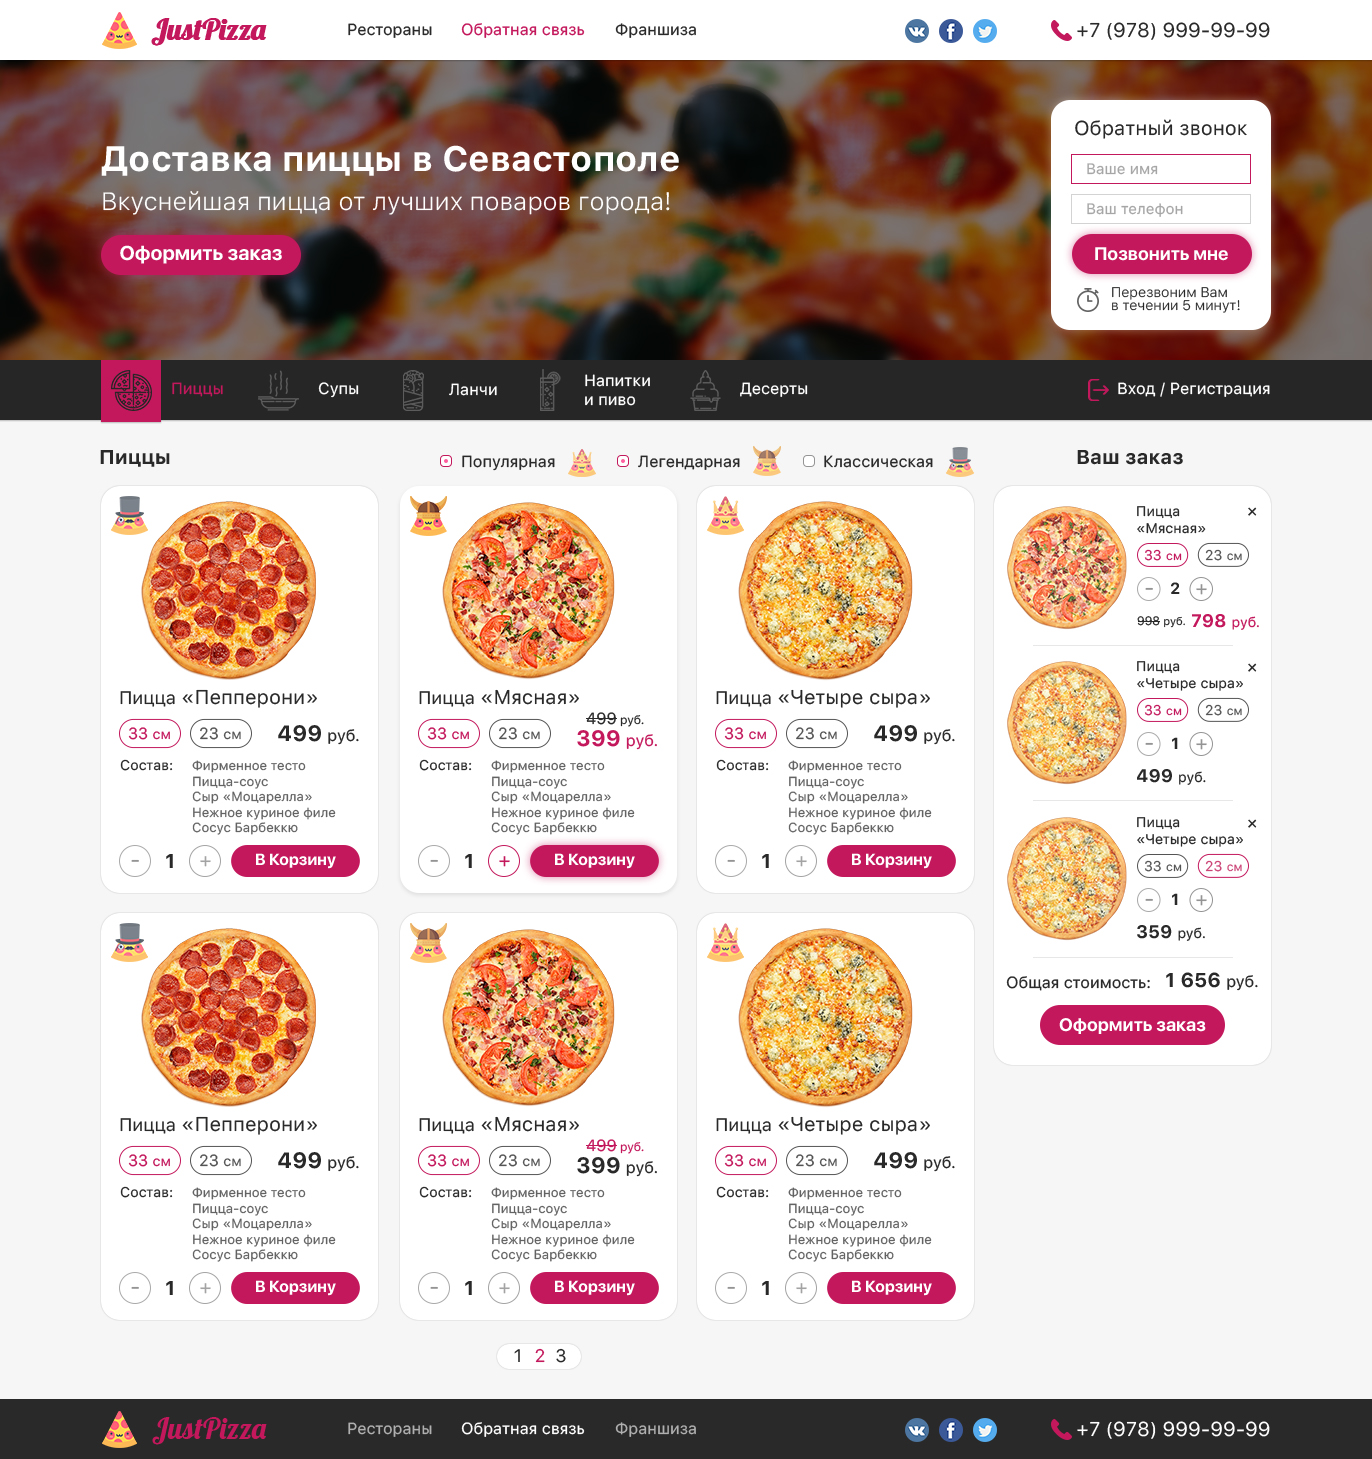Select the Desserts cupcake icon
1372x1459 pixels.
pos(705,390)
